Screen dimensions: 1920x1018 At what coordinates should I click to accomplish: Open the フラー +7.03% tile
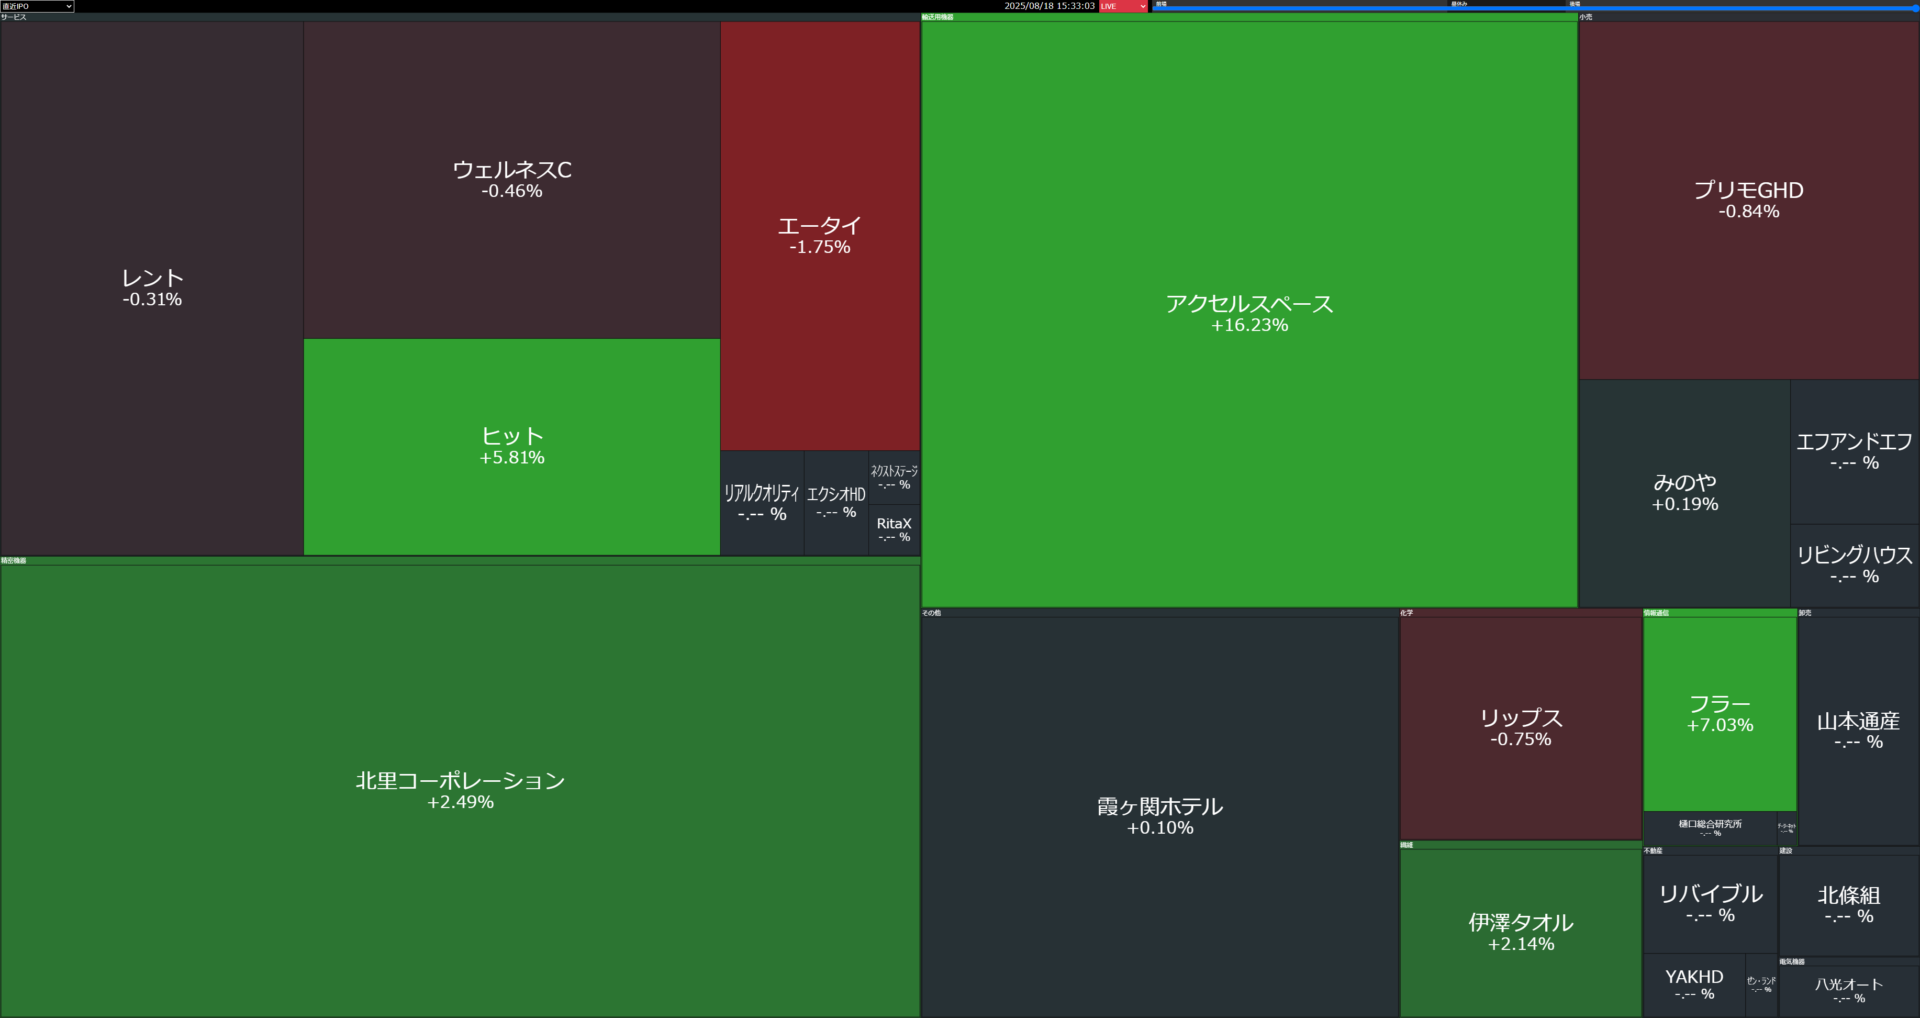click(x=1720, y=714)
